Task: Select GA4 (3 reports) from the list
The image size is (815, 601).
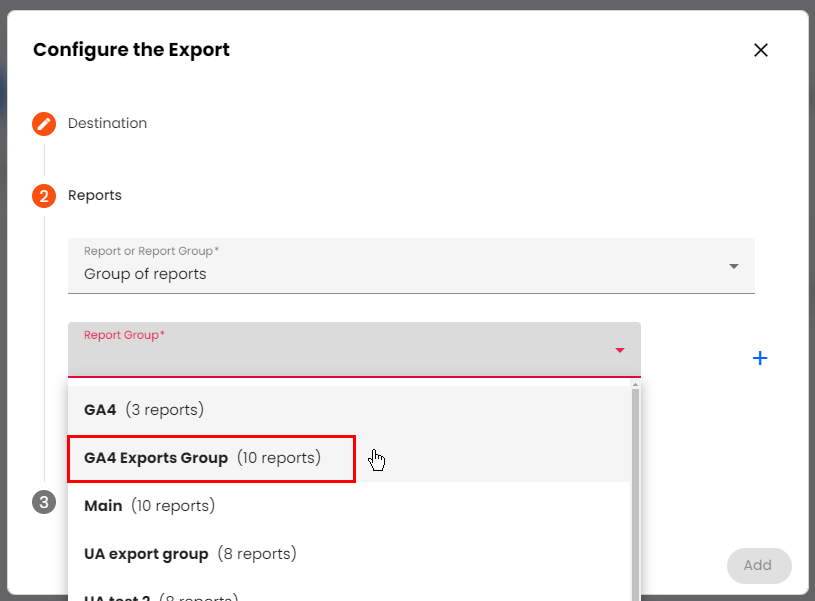Action: point(144,409)
